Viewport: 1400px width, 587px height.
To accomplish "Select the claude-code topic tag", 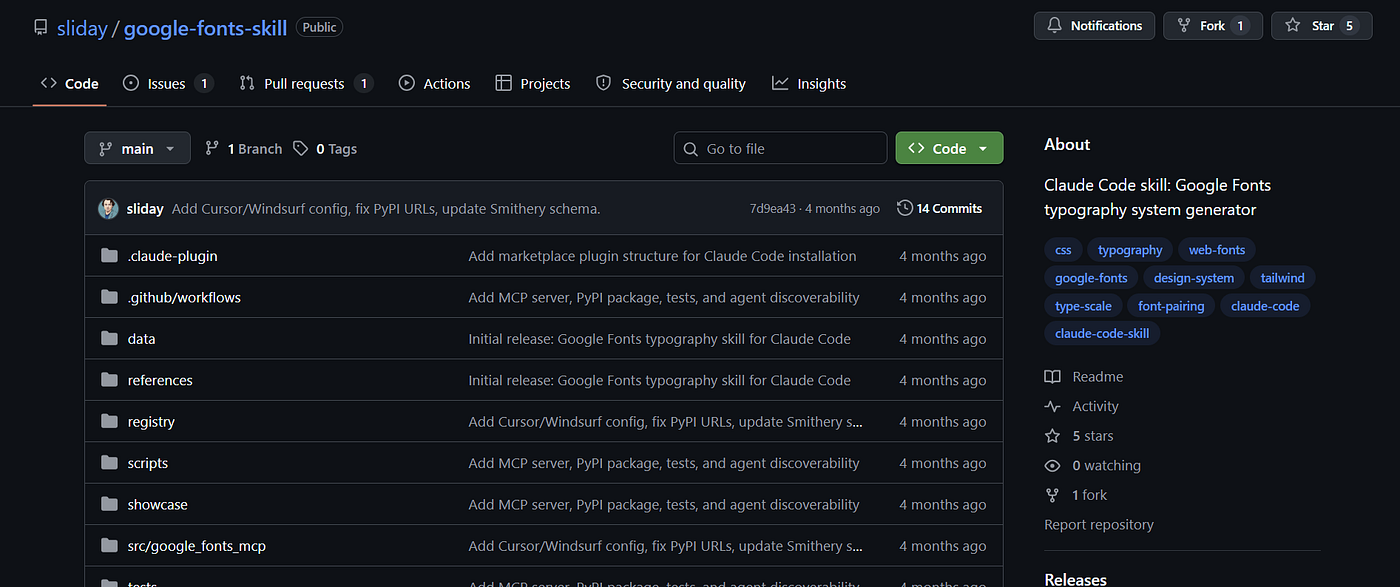I will (1265, 306).
